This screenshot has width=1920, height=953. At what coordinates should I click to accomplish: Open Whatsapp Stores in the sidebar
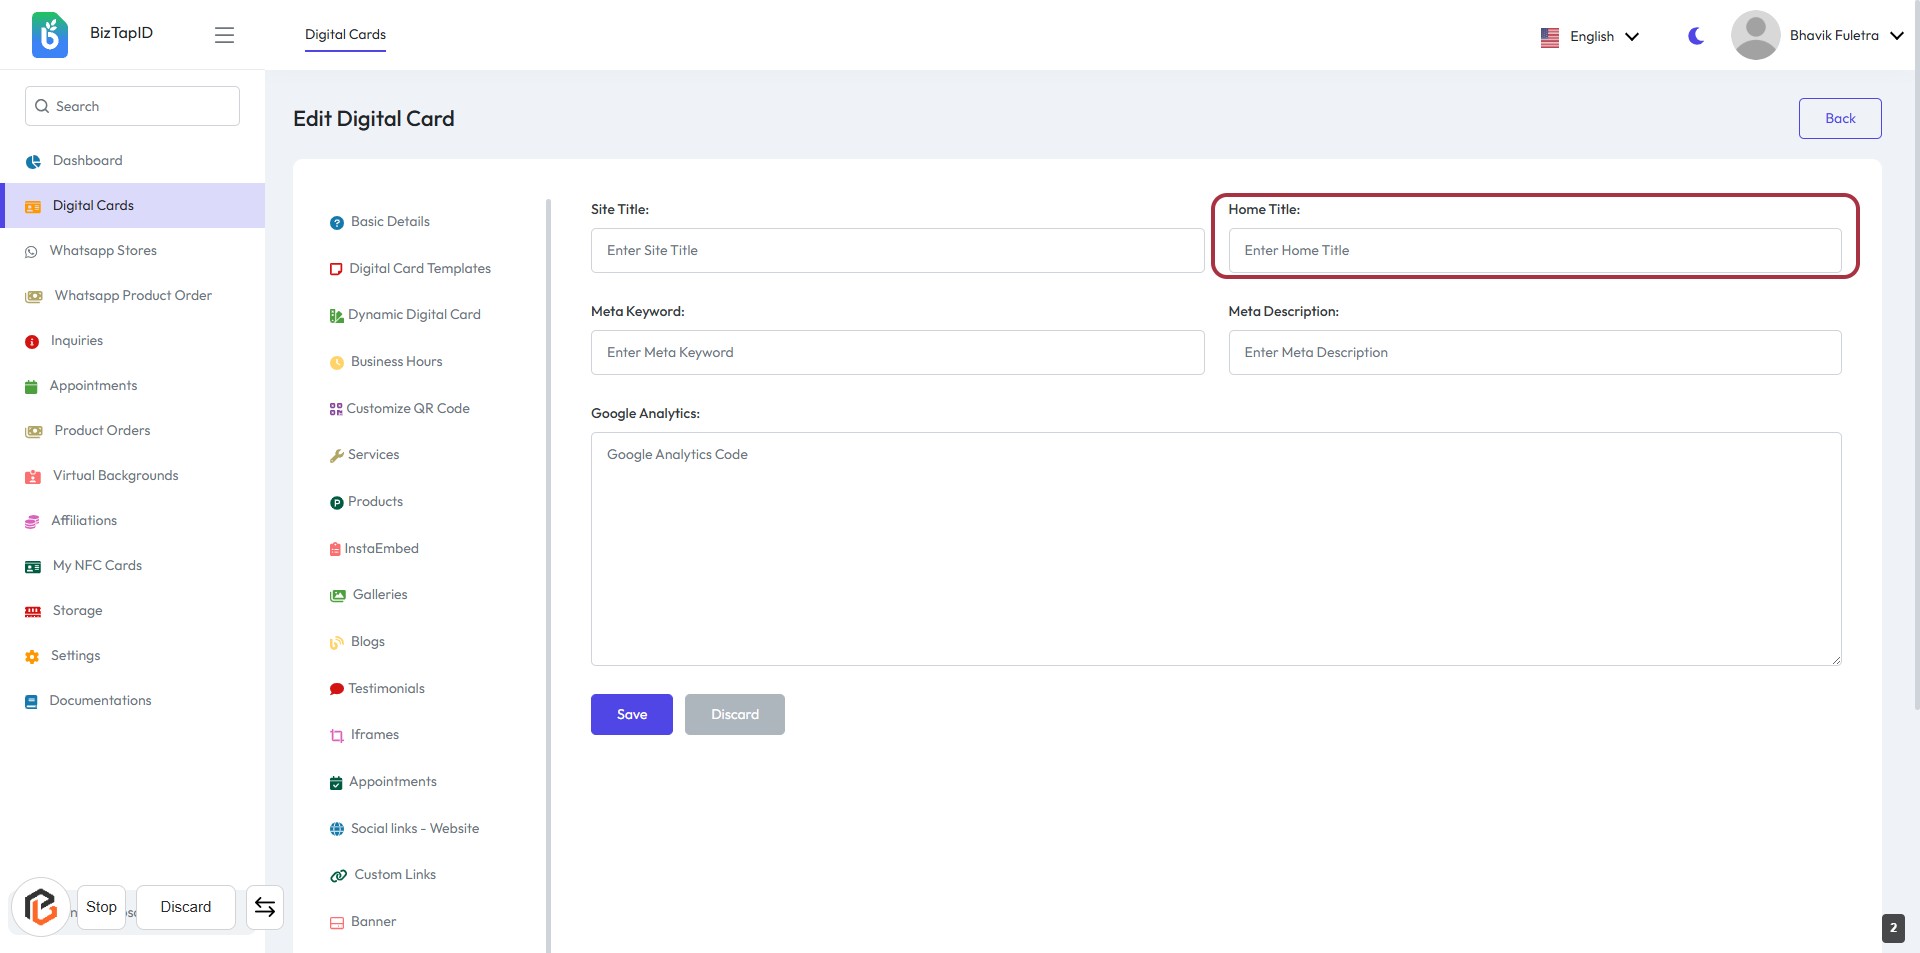coord(103,251)
